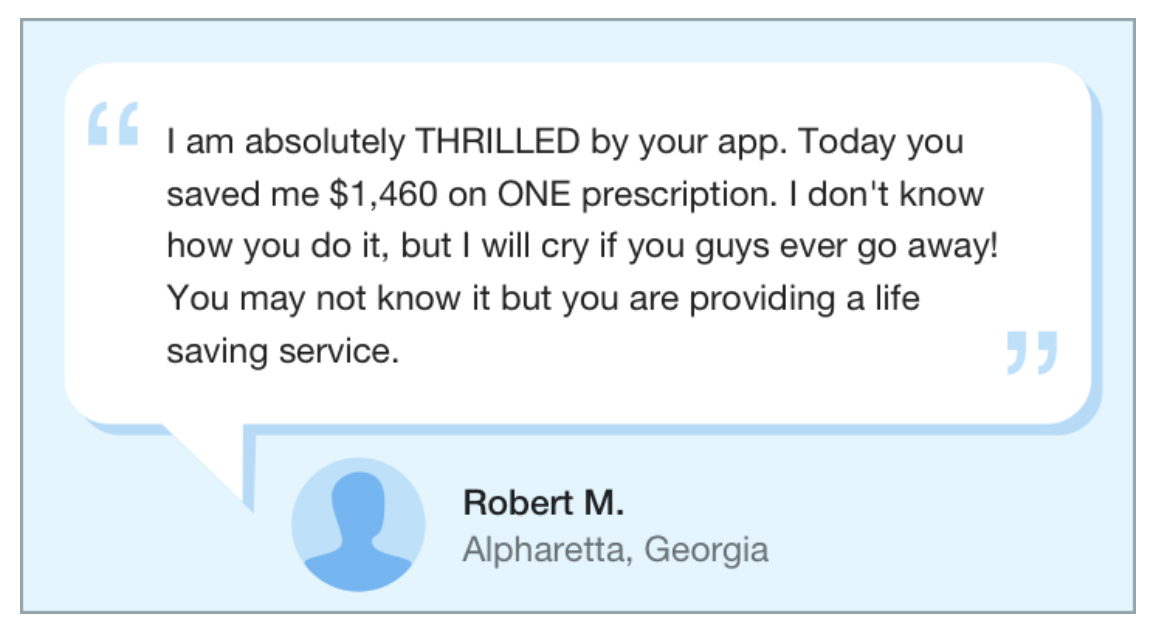
Task: Click the phrase 'I will cry'
Action: click(x=526, y=247)
